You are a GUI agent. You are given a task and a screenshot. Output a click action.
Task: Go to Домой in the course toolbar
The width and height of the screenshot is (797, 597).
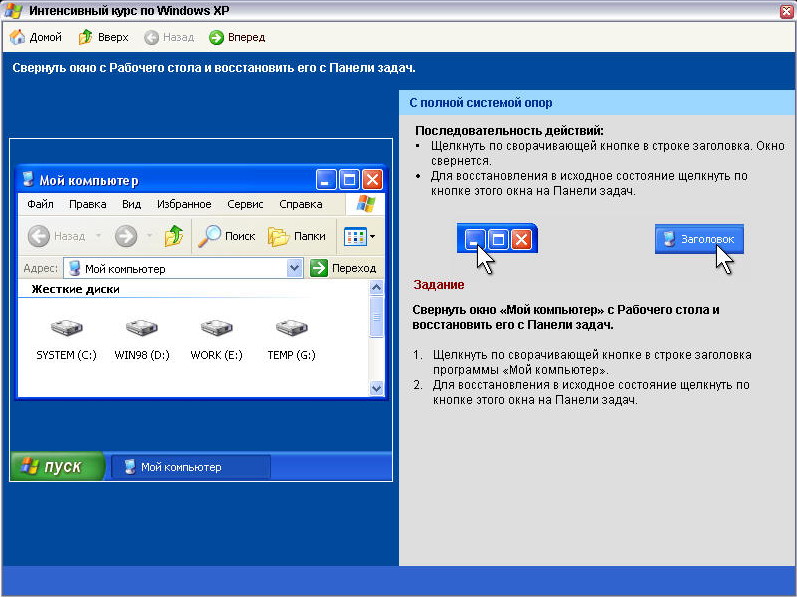(36, 37)
